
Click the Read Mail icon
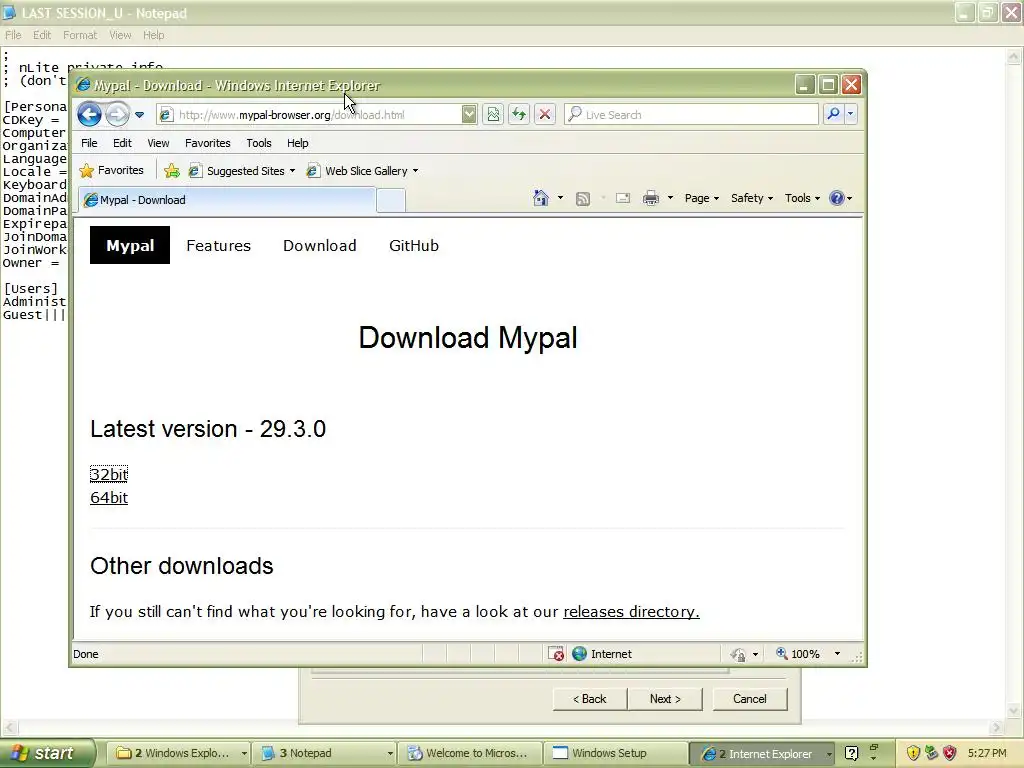click(622, 198)
